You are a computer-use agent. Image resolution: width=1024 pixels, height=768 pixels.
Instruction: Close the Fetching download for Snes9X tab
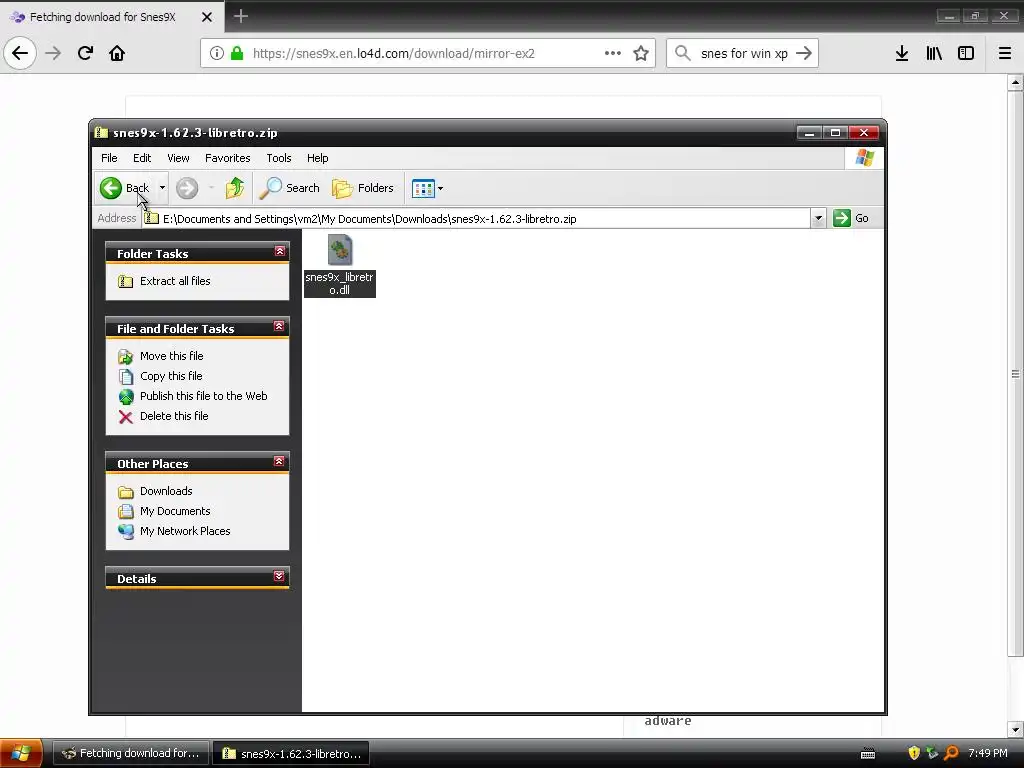(x=206, y=17)
